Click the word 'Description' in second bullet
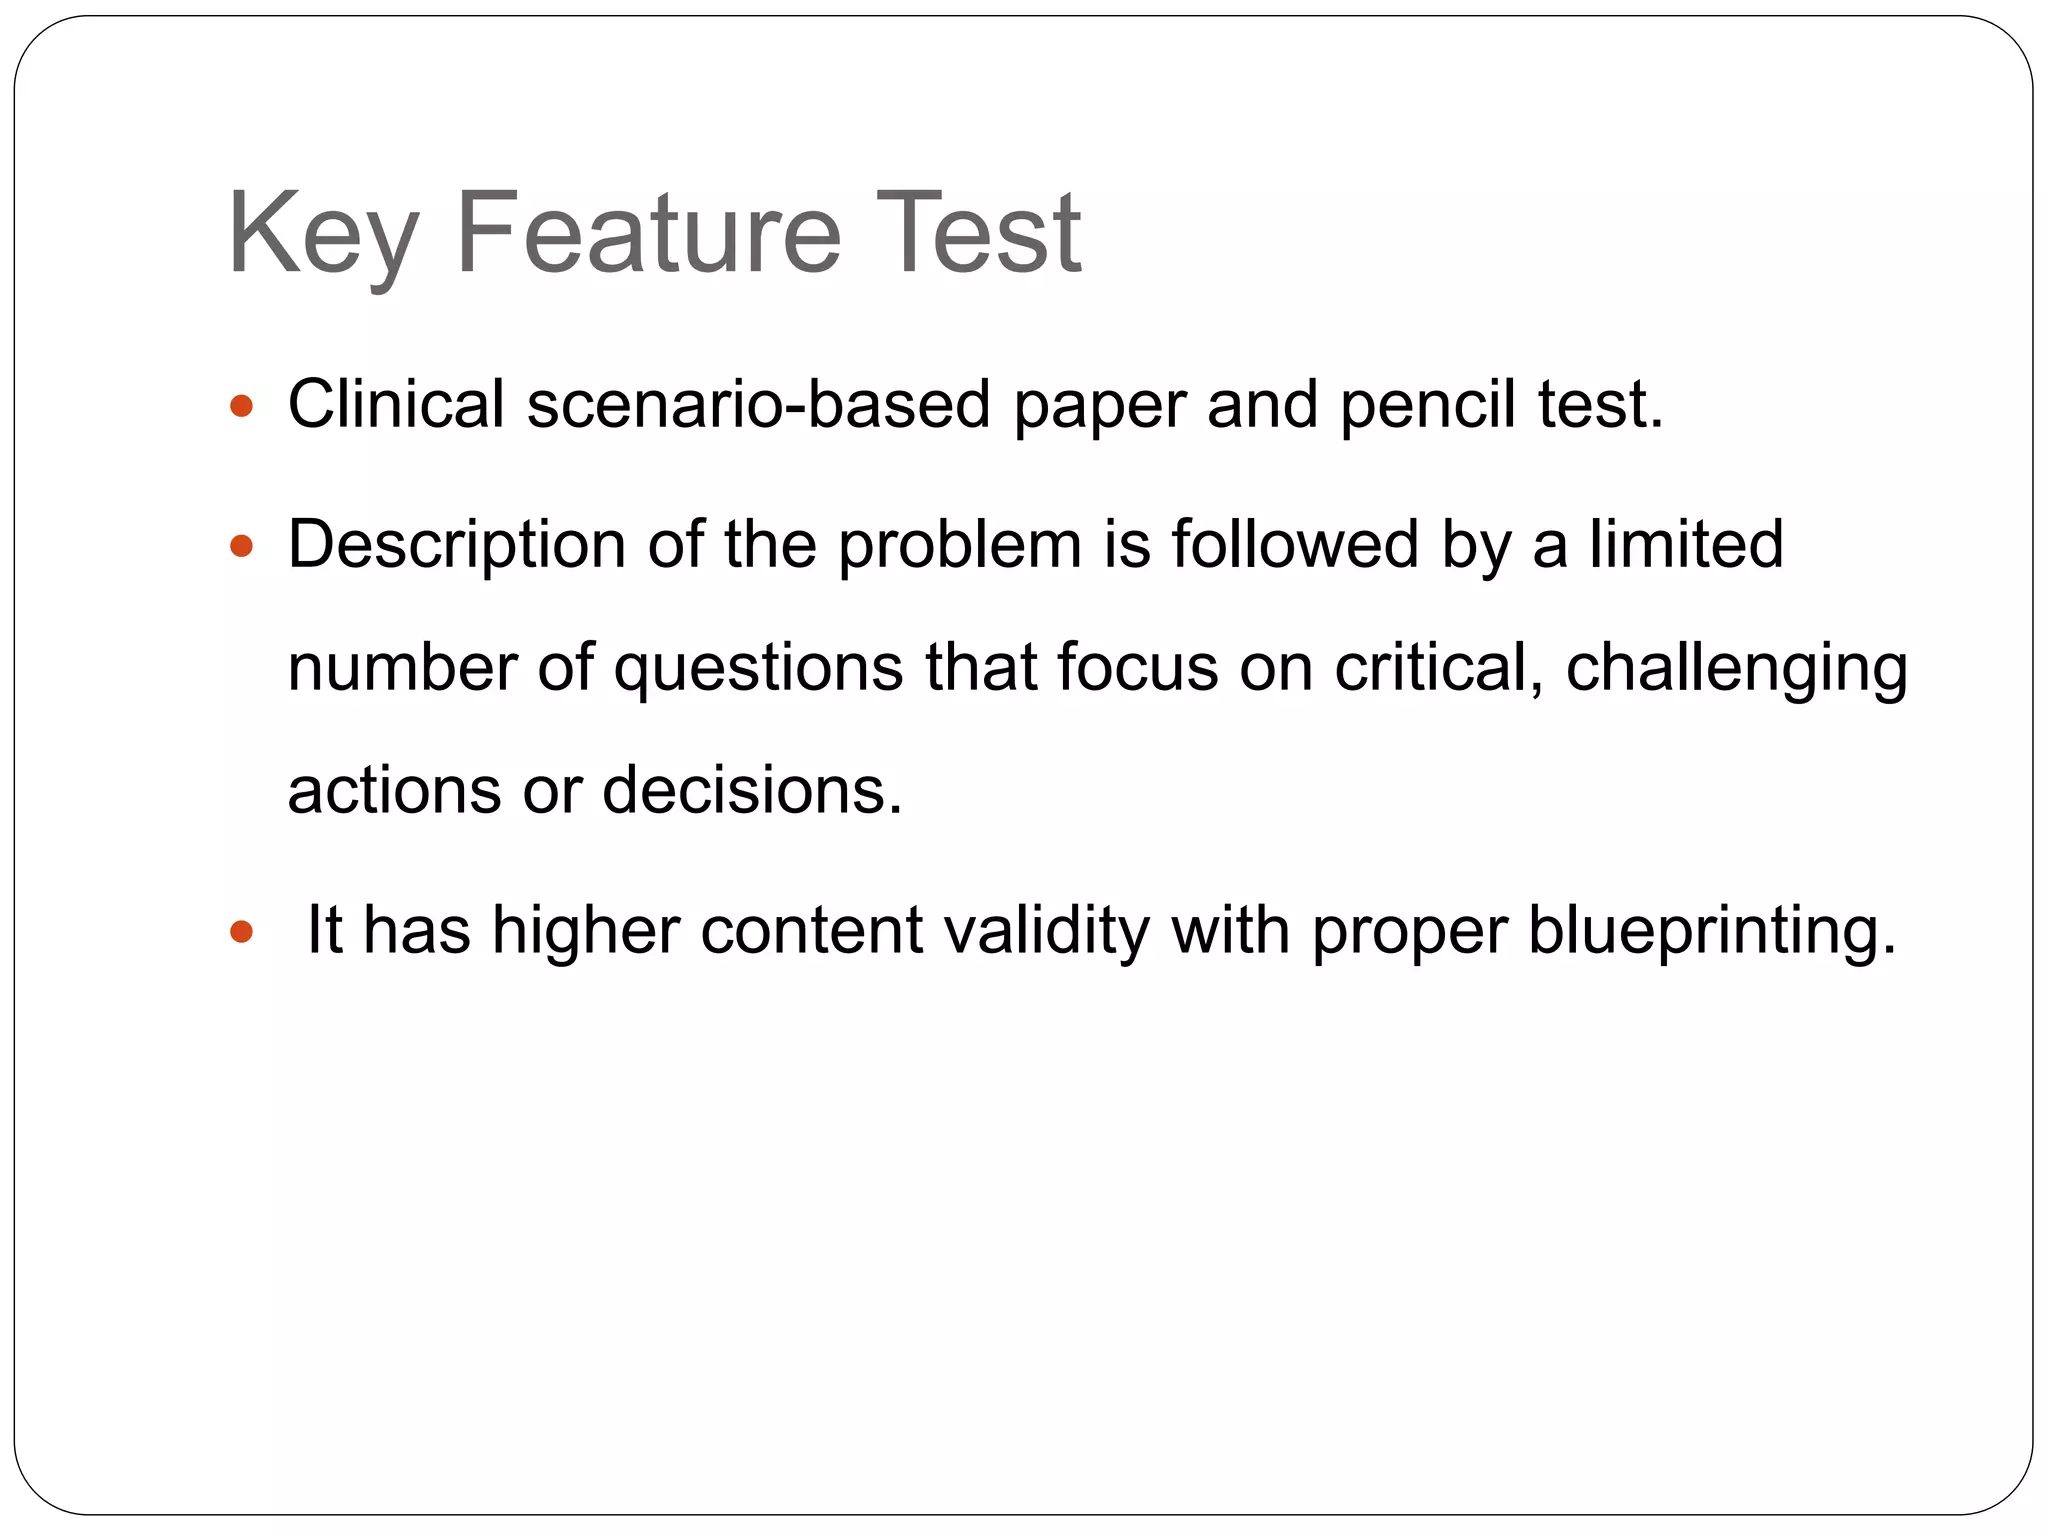This screenshot has height=1536, width=2048. 457,544
